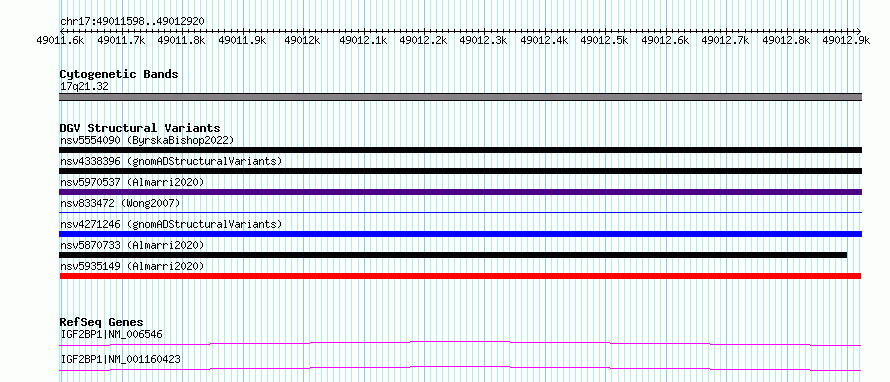Open variant nsv5870733 (Almarri2020) label
The height and width of the screenshot is (382, 890).
point(132,245)
